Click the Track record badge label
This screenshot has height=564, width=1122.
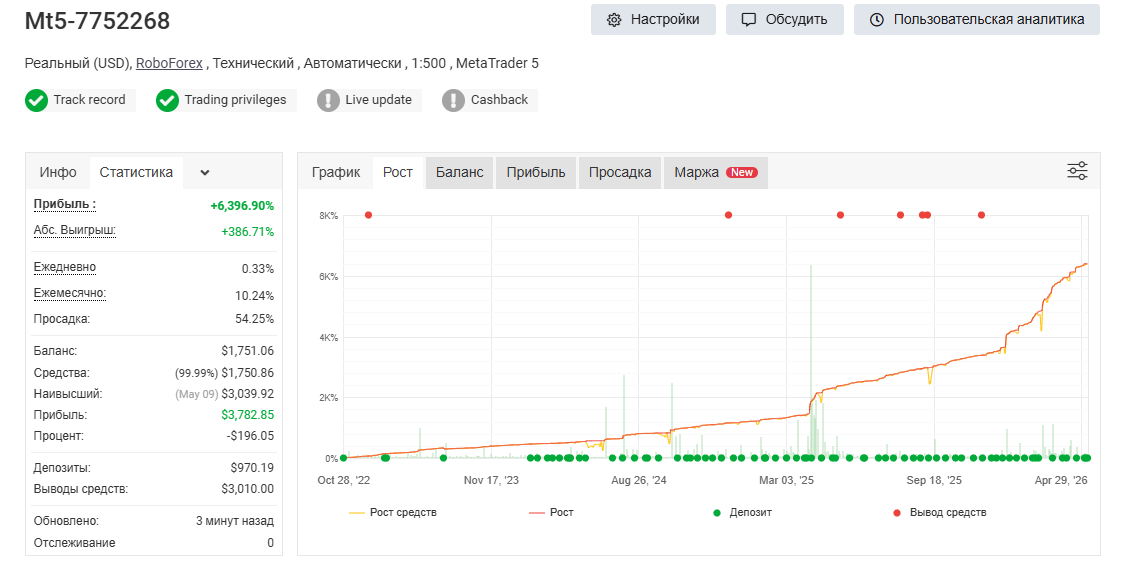pyautogui.click(x=89, y=99)
